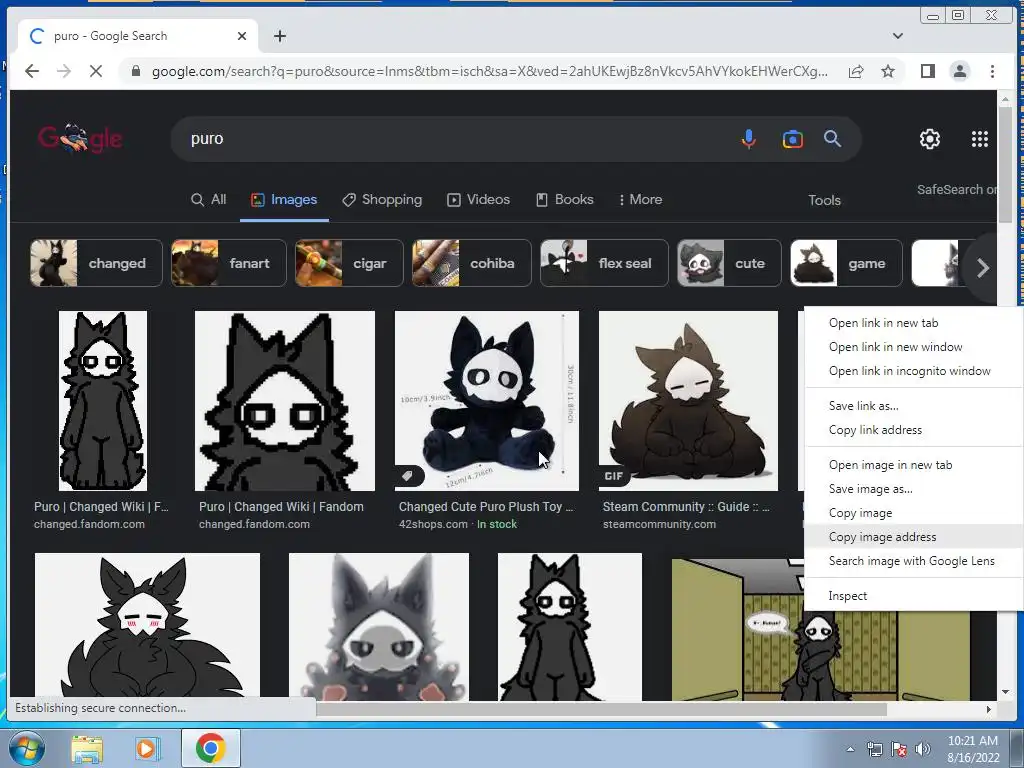This screenshot has width=1024, height=768.
Task: Open the Puro plush toy thumbnail
Action: 487,400
